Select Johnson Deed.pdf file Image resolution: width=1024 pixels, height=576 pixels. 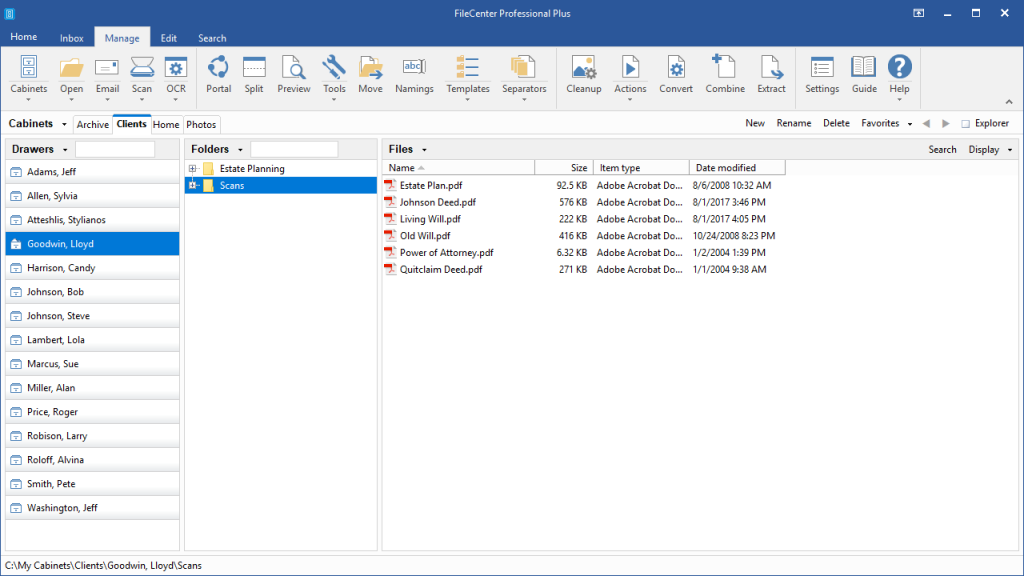438,202
